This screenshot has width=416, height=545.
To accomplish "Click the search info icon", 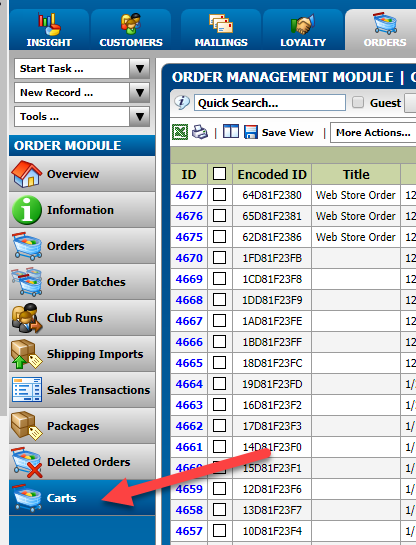I will click(x=182, y=103).
